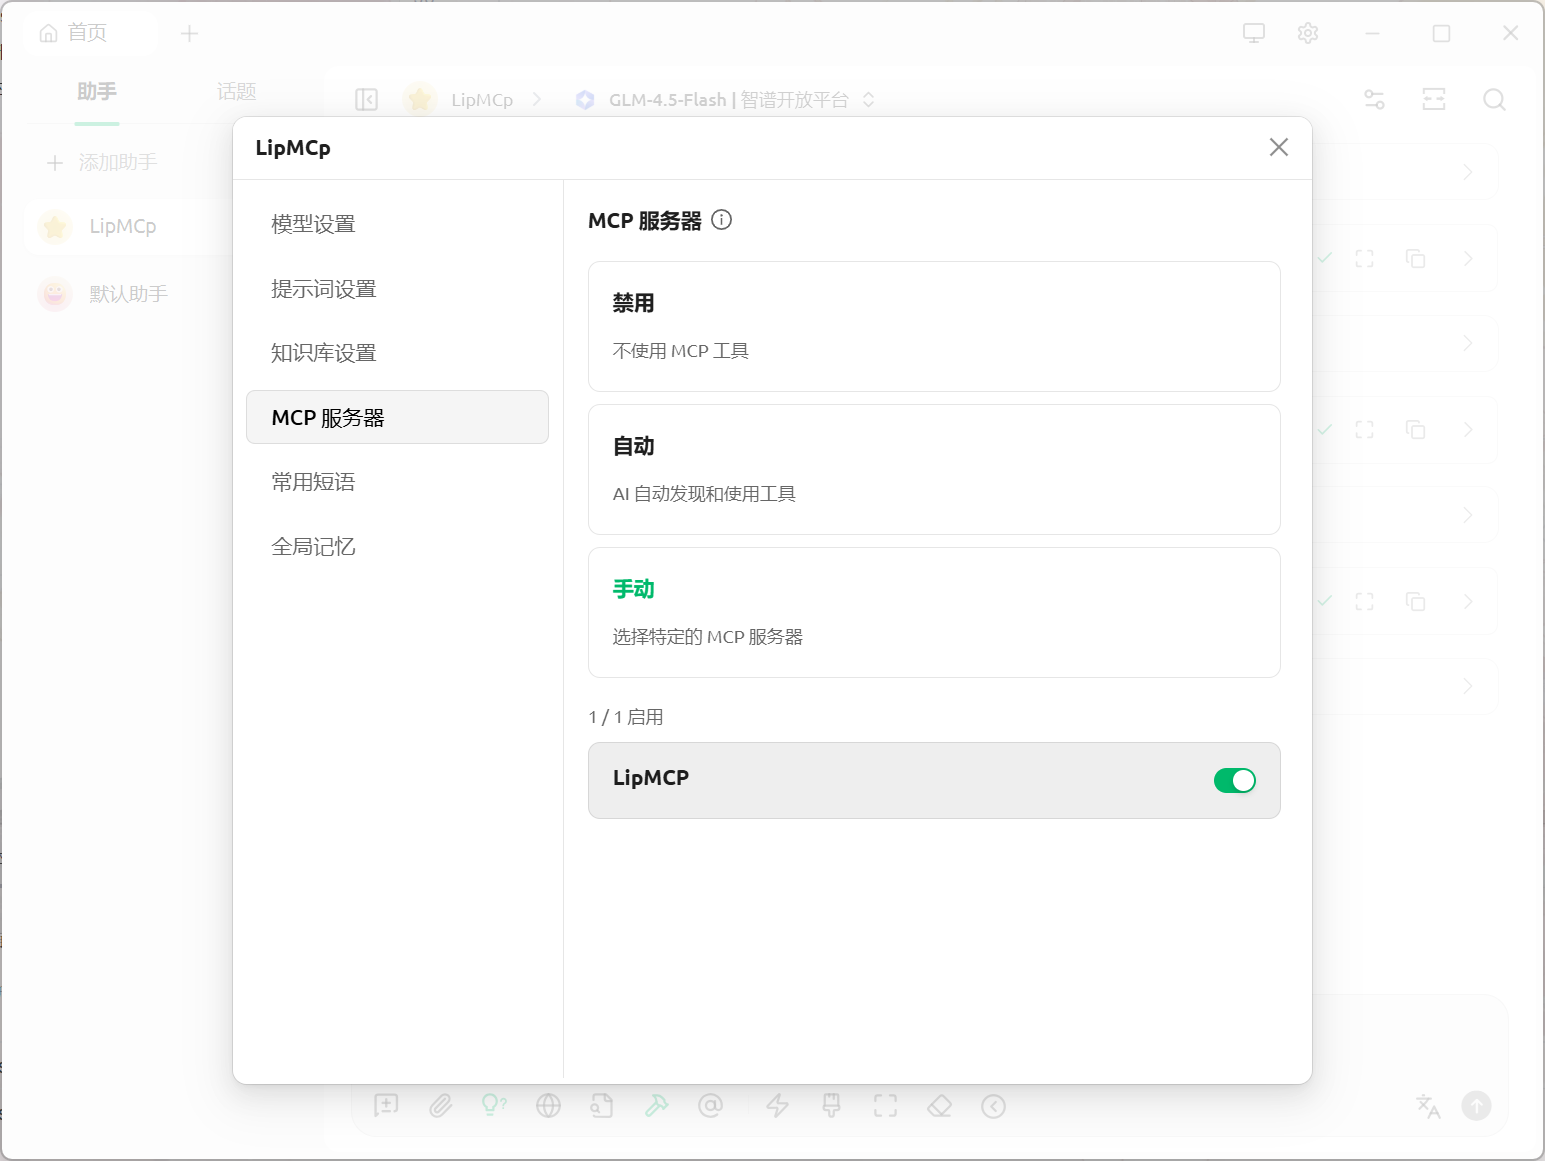Minimize the application window

click(x=1372, y=34)
